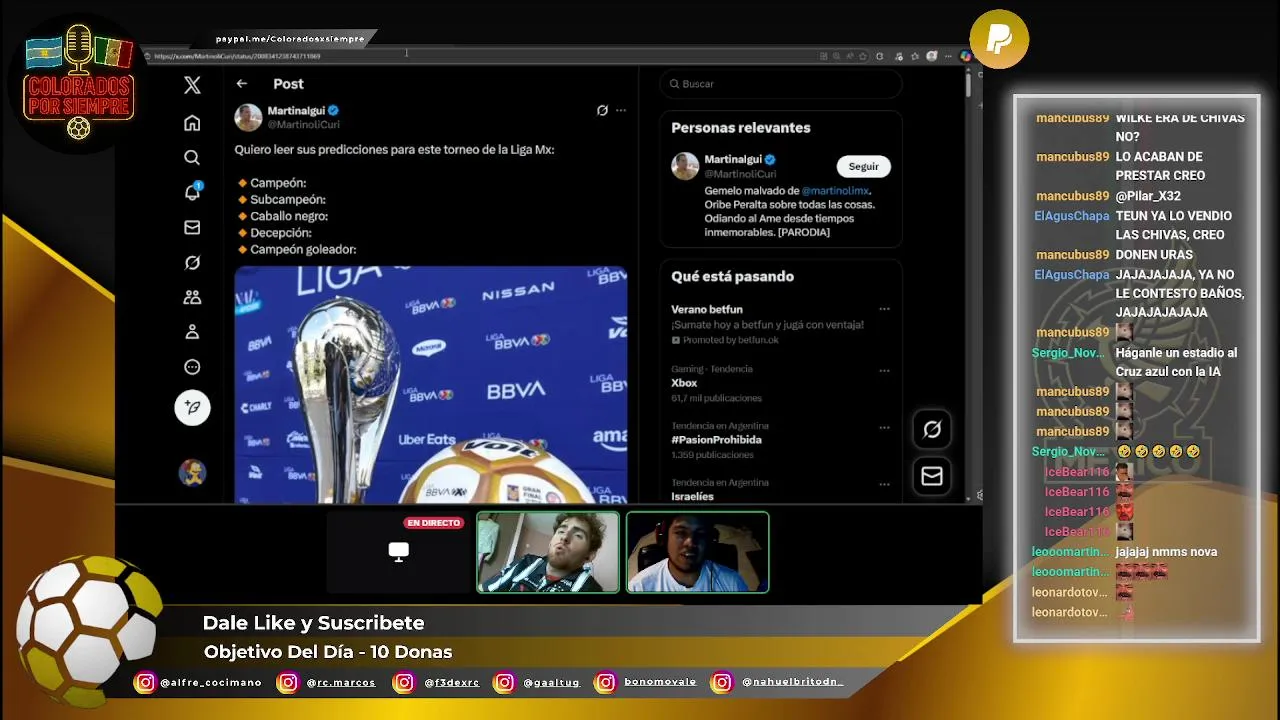Viewport: 1280px width, 720px height.
Task: Click 'Personas relevantes' heading
Action: tap(740, 128)
